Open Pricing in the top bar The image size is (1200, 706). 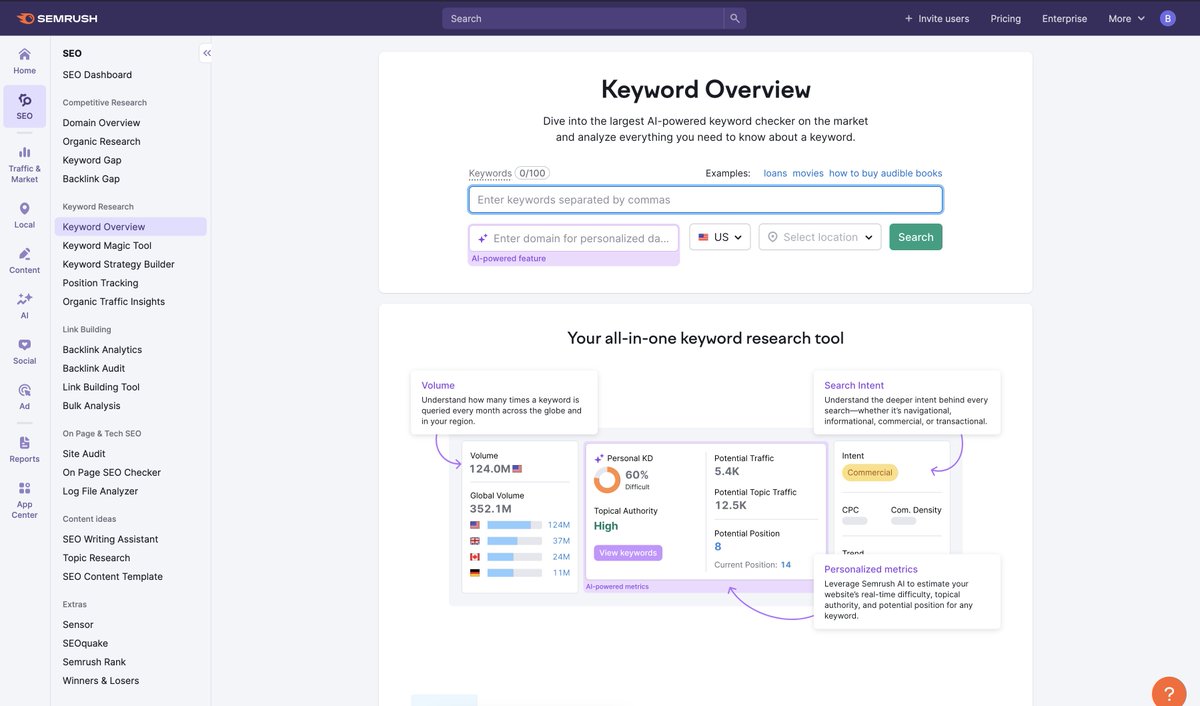(1006, 18)
